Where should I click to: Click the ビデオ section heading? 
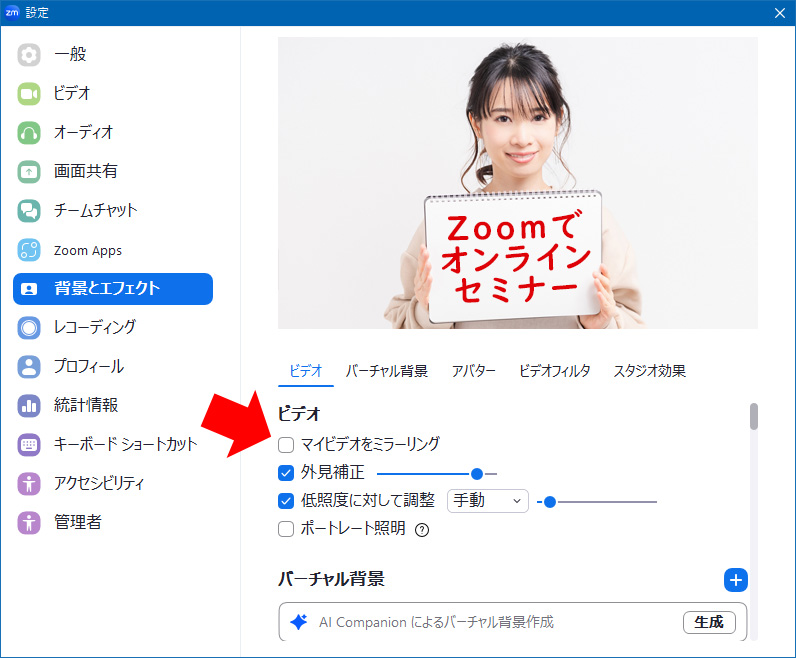point(299,414)
